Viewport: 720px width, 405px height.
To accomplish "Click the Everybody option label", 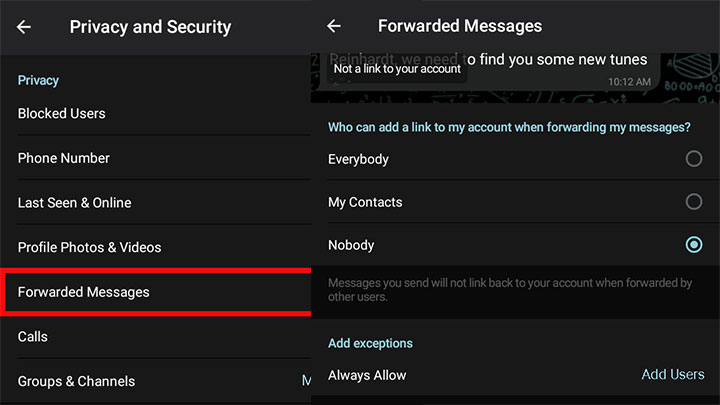I will pyautogui.click(x=358, y=159).
